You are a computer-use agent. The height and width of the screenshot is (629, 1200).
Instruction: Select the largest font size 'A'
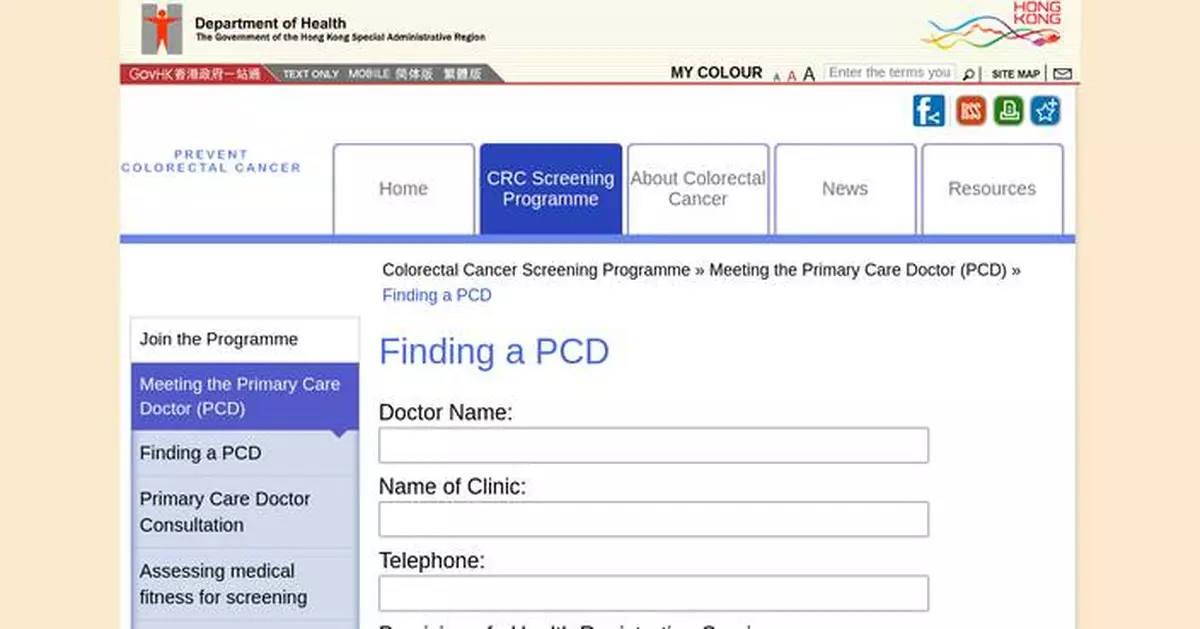[807, 74]
